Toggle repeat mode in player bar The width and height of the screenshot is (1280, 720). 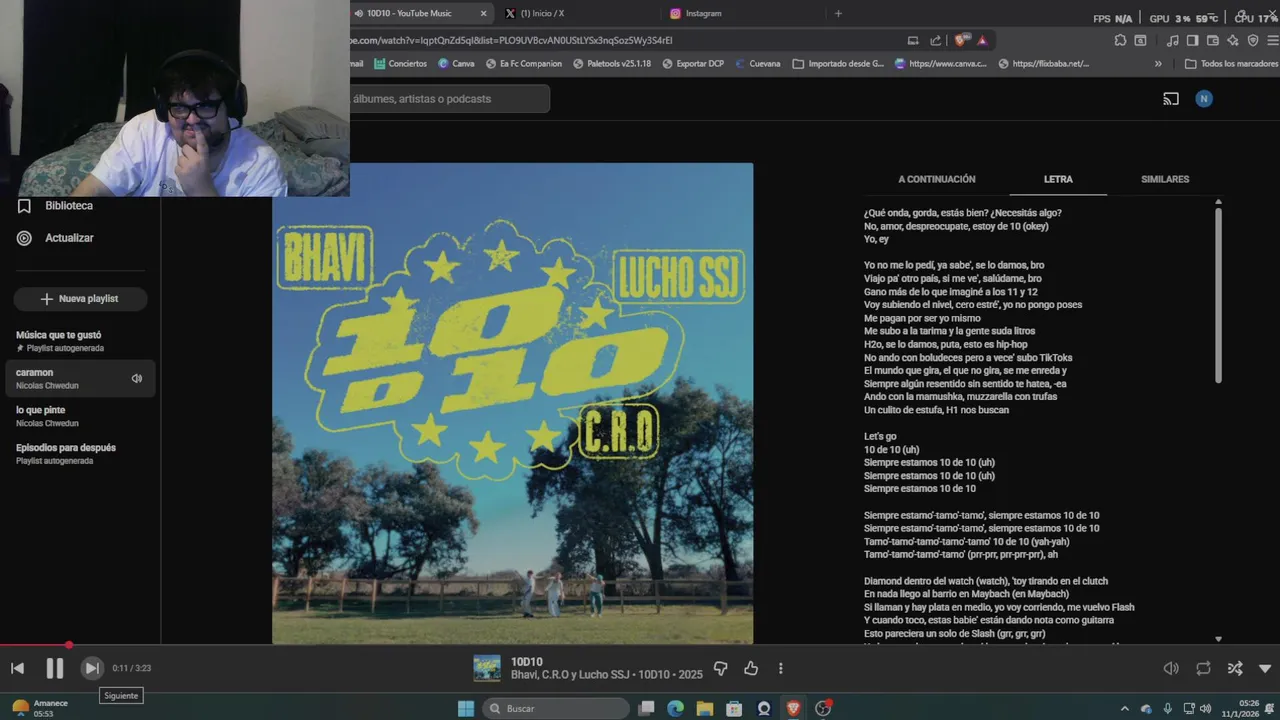[x=1203, y=668]
